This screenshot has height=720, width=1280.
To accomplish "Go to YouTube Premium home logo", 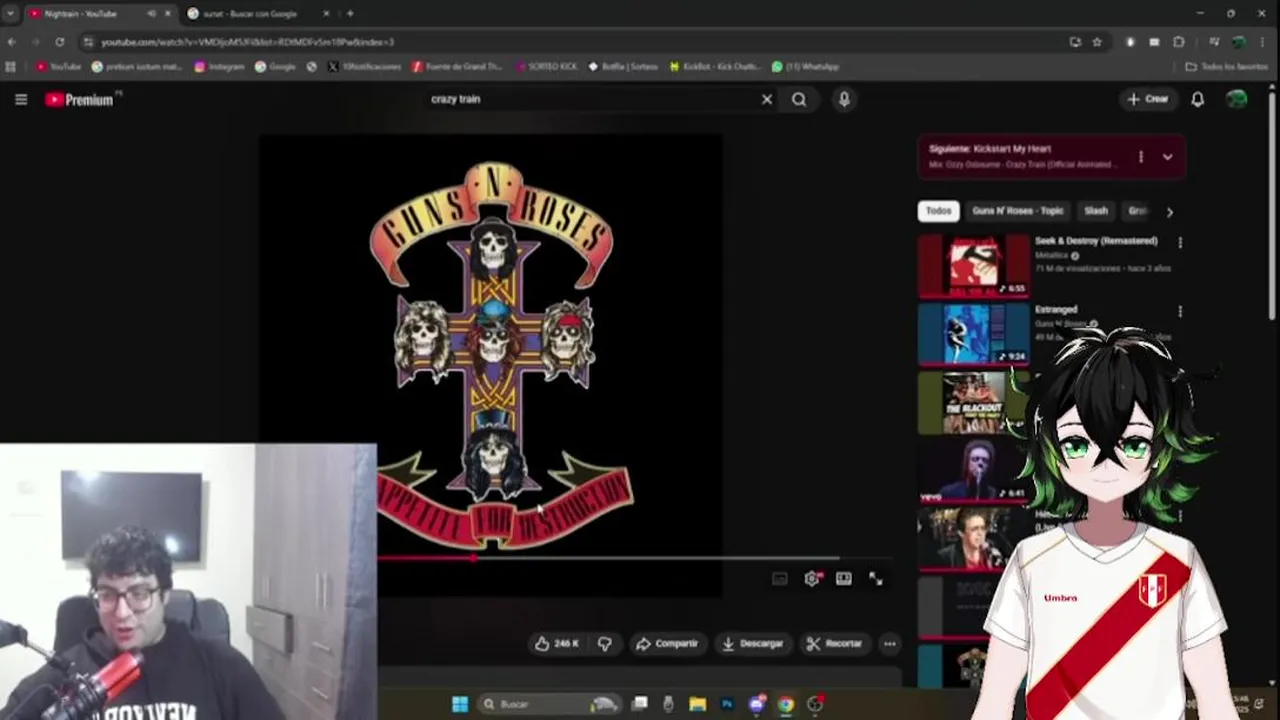I will 80,99.
